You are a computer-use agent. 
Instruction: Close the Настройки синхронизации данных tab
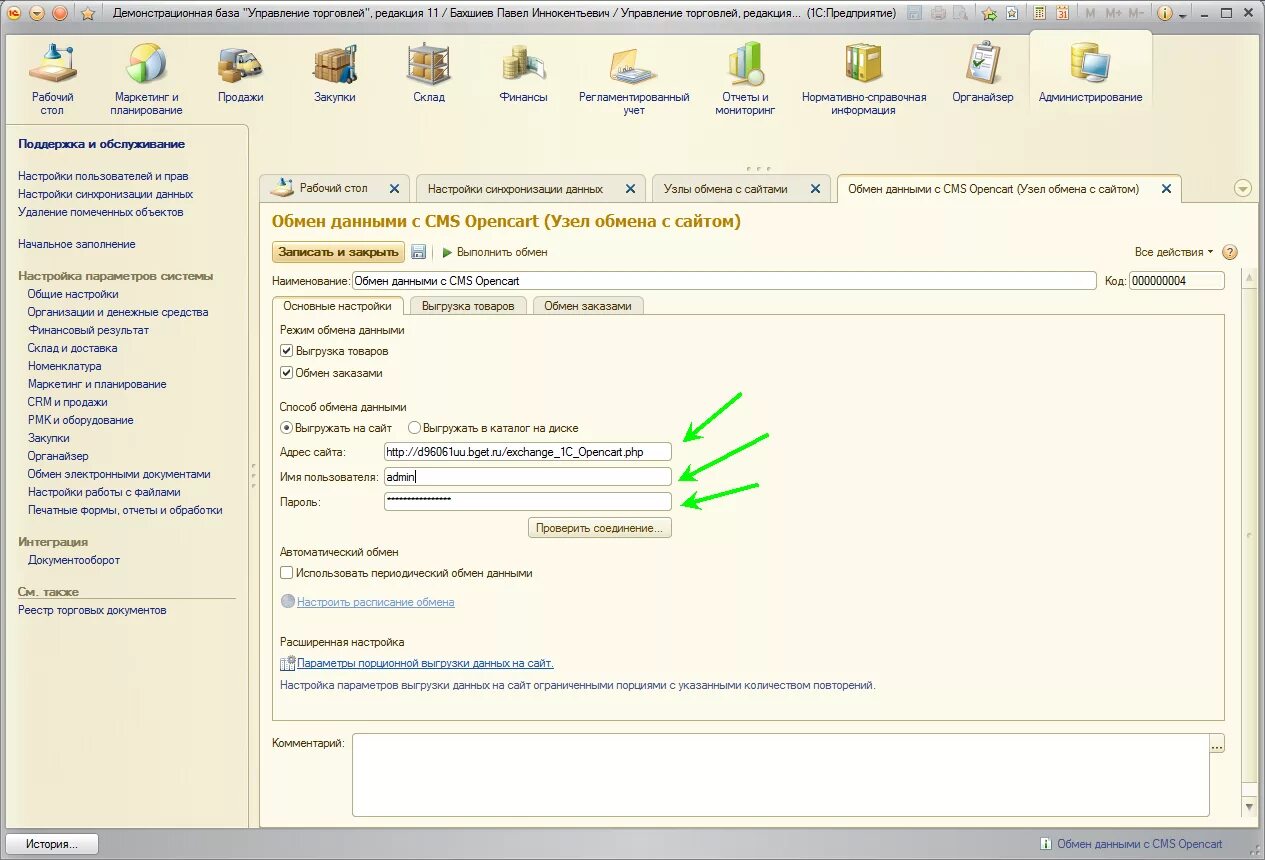(x=630, y=188)
